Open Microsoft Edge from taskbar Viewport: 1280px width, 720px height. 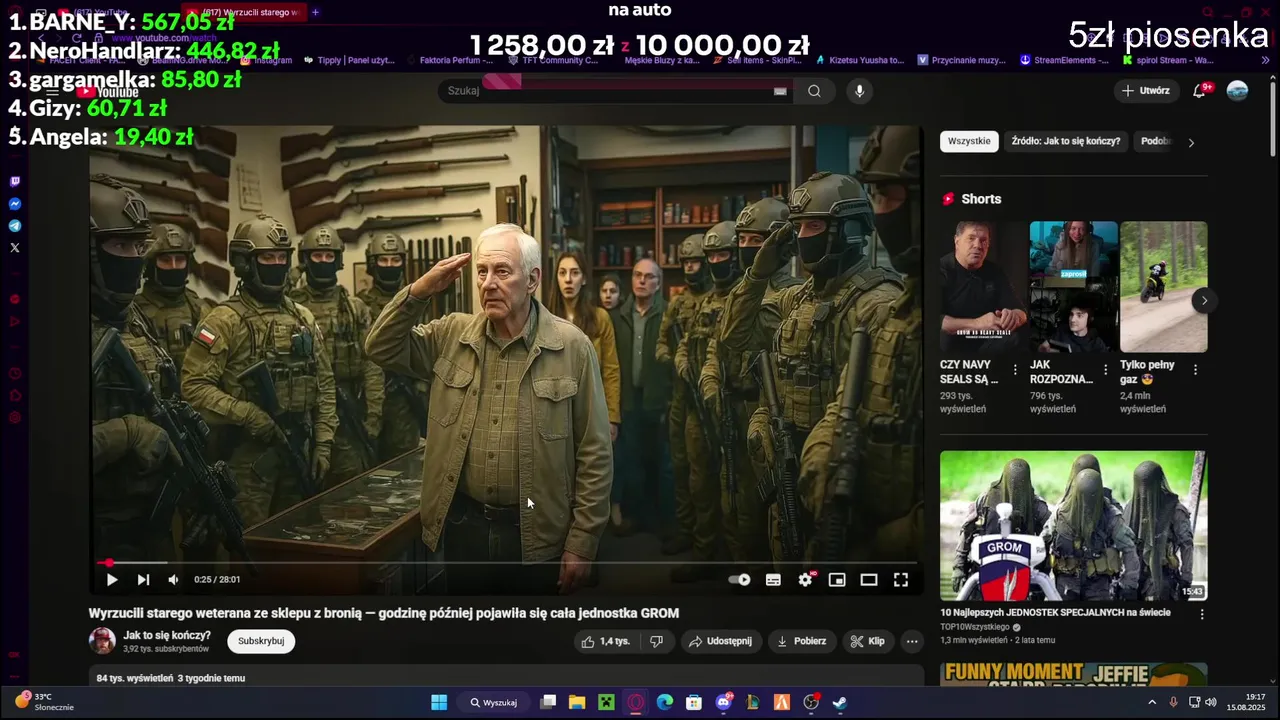tap(665, 702)
